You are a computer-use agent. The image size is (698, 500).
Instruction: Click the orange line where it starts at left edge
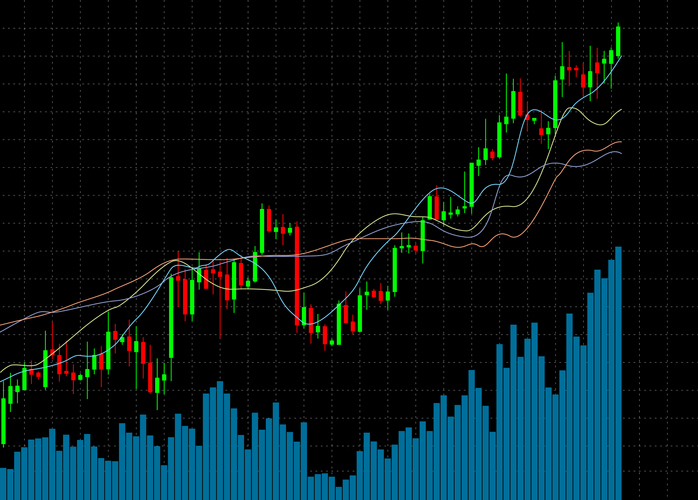tap(2, 324)
